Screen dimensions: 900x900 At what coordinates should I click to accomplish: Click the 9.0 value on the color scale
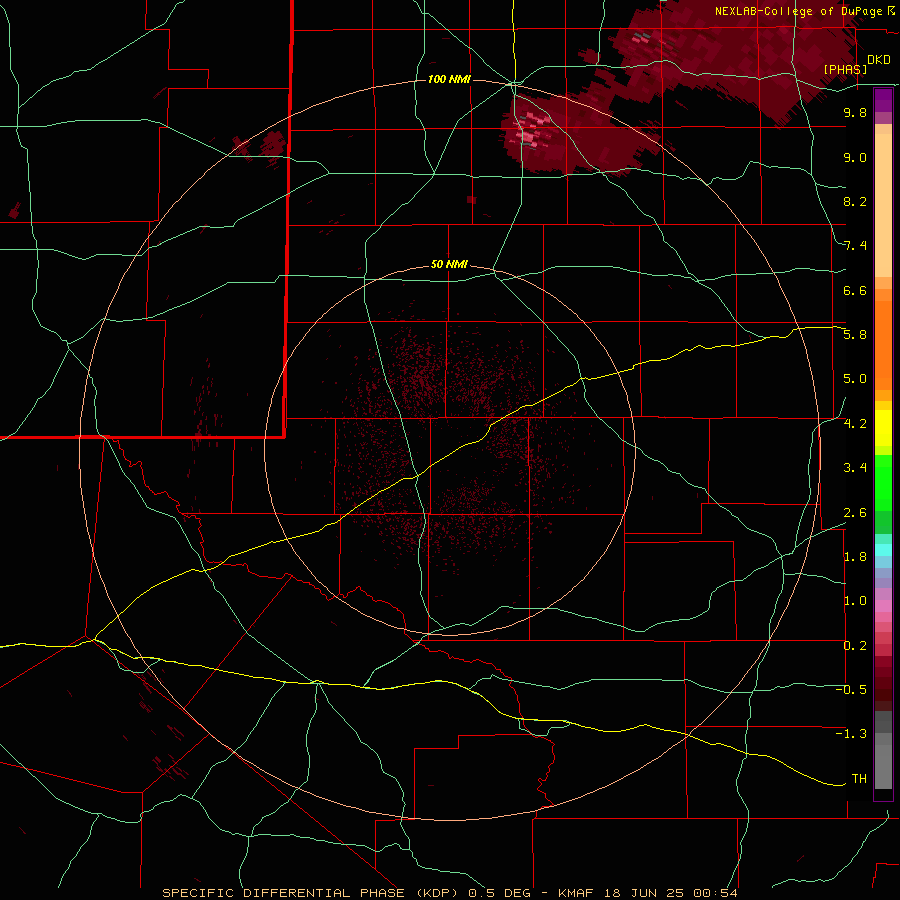pyautogui.click(x=855, y=157)
